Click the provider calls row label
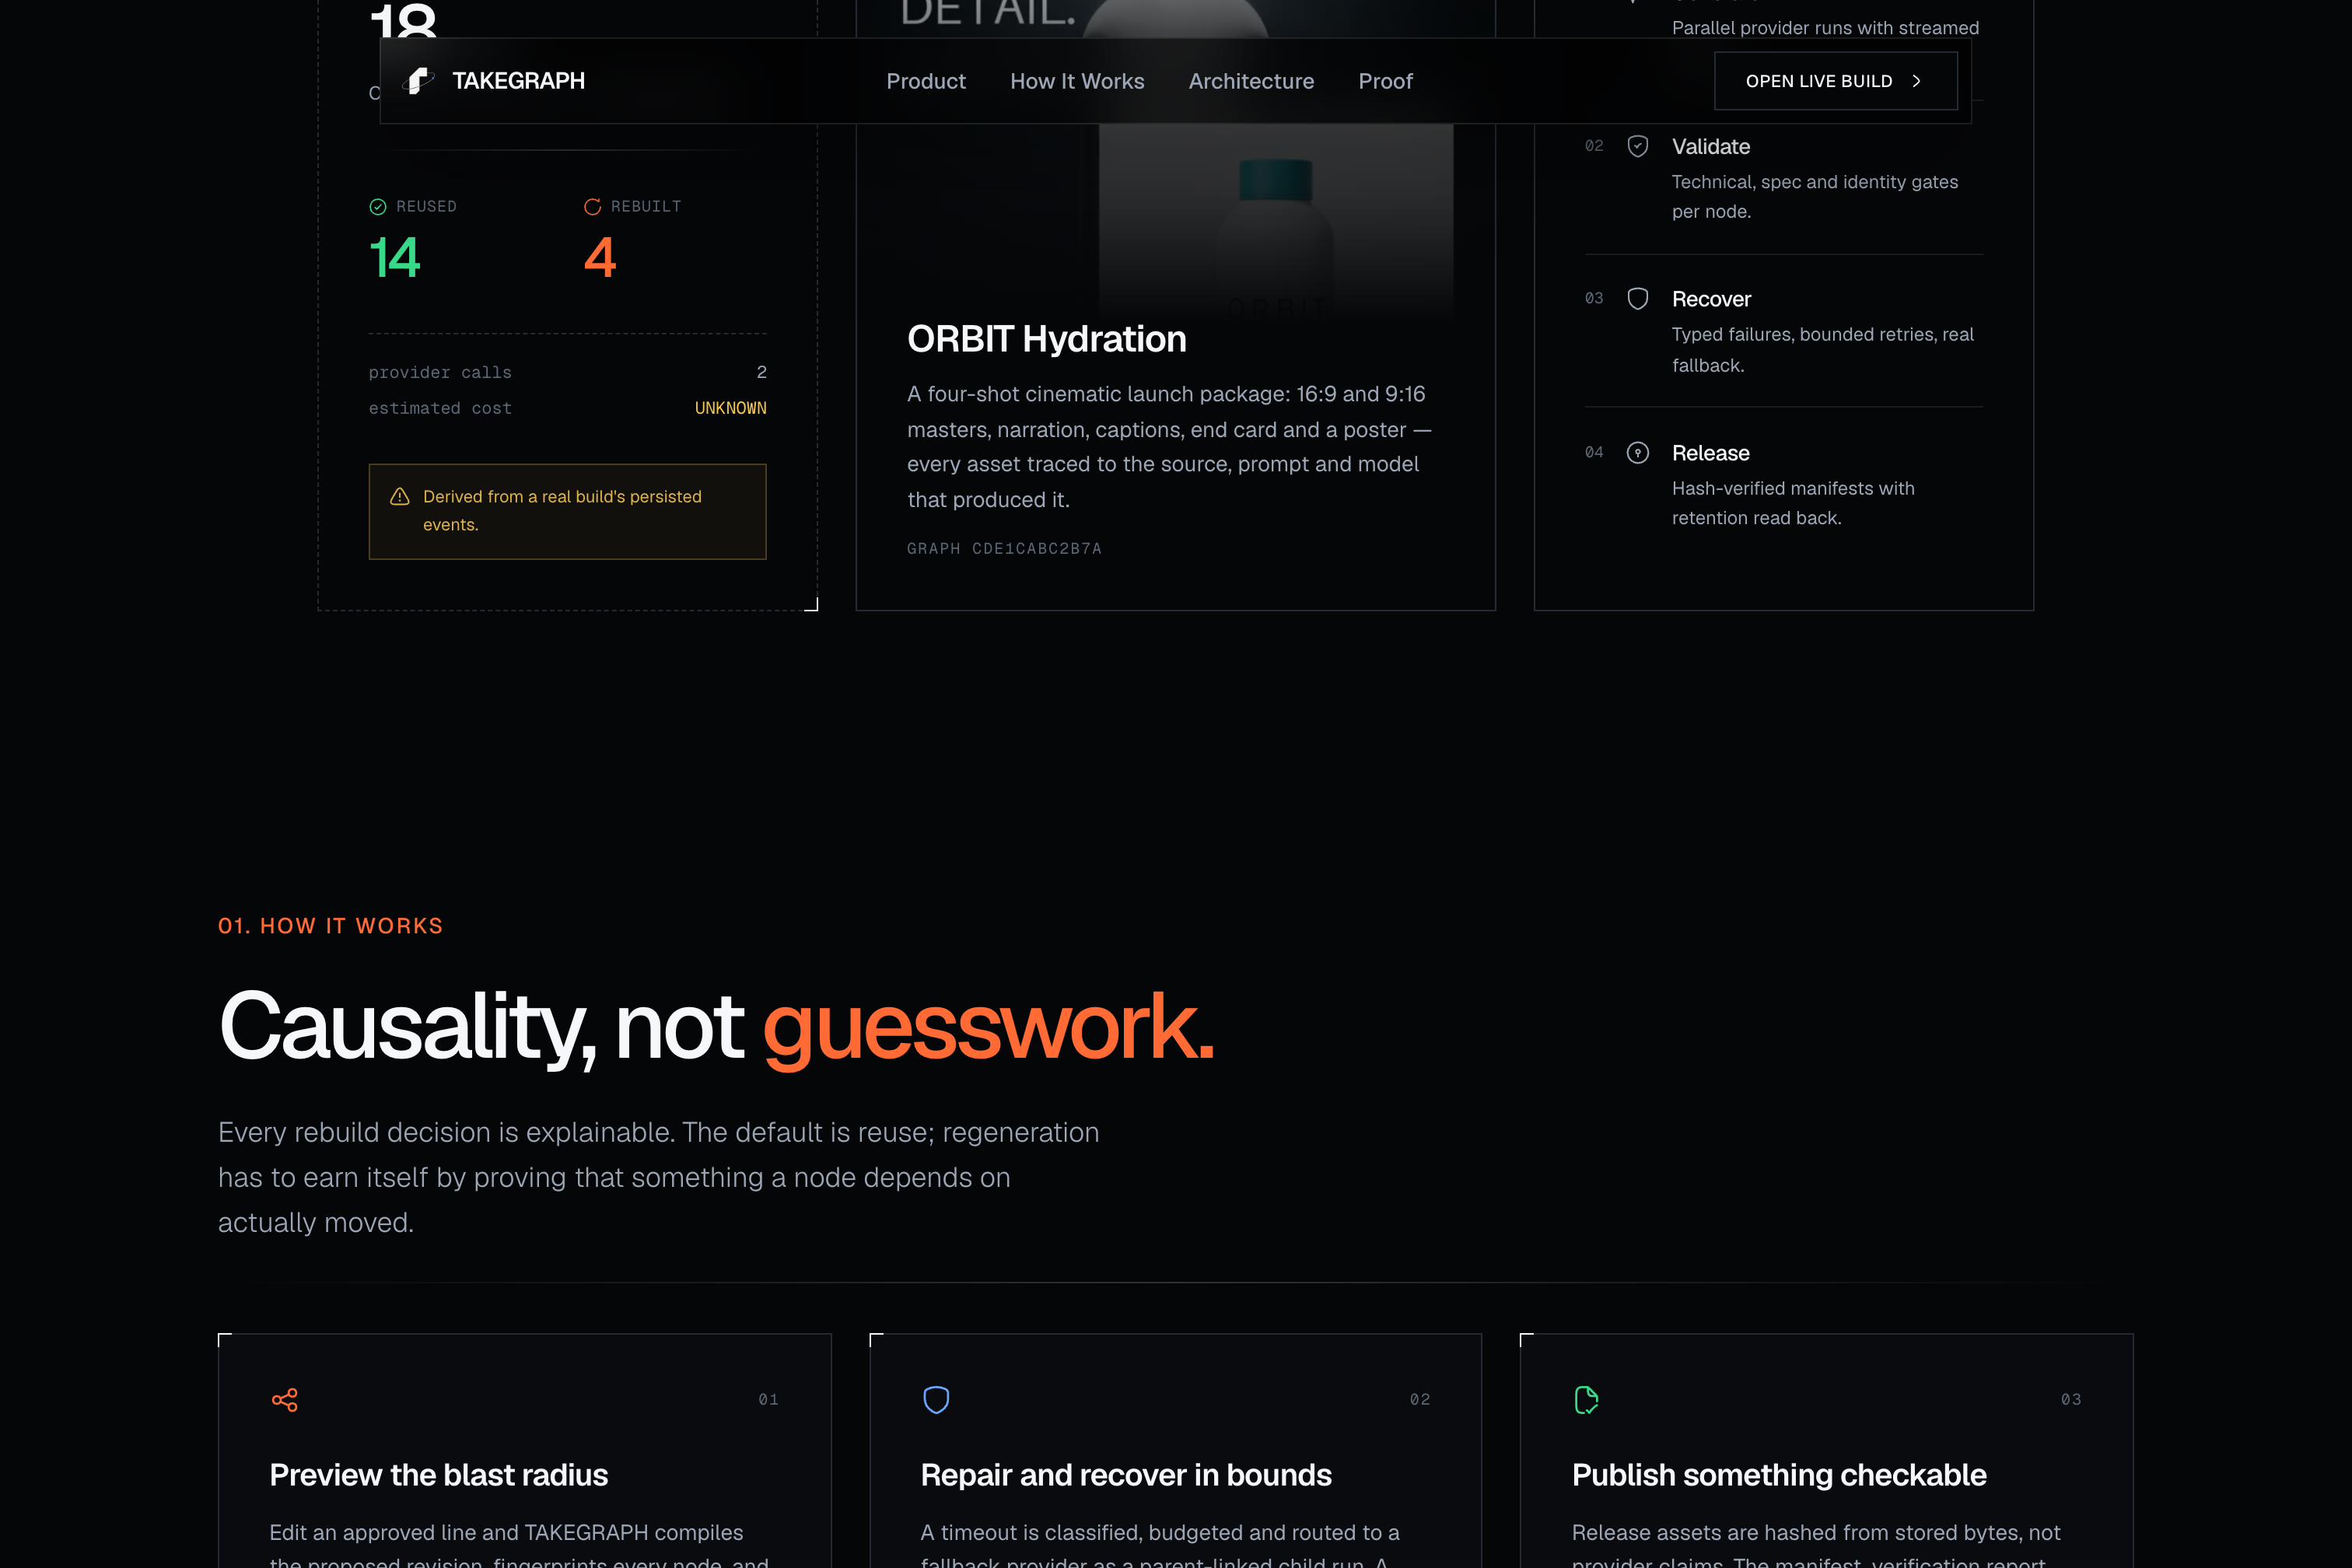 pos(440,372)
